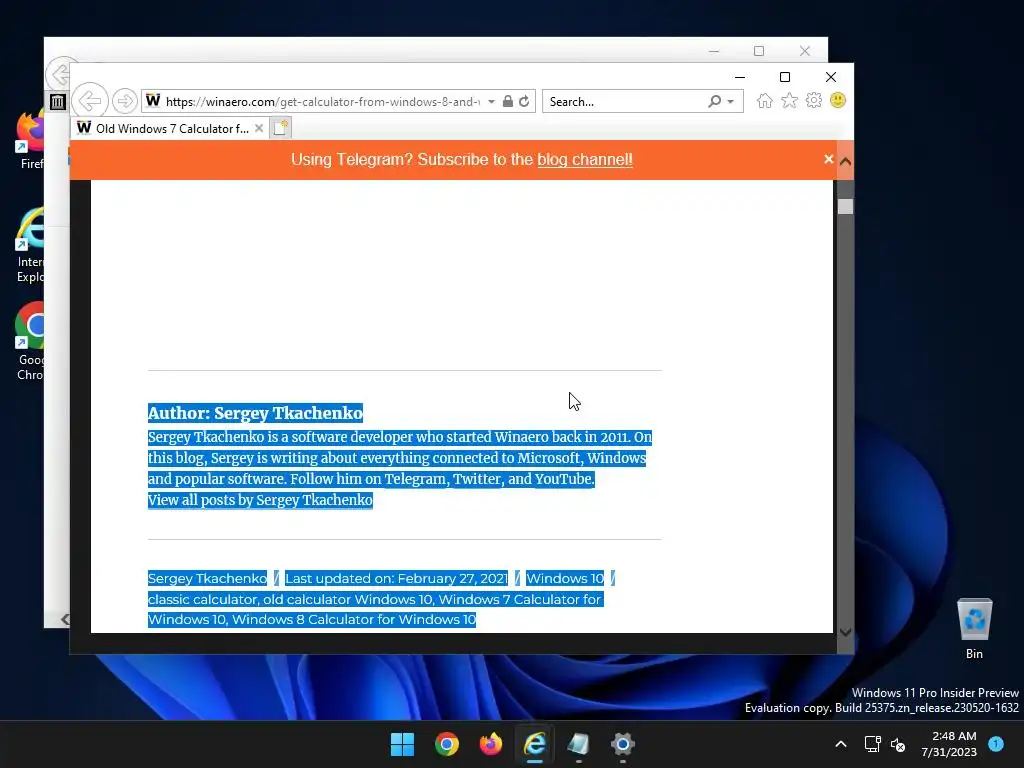The width and height of the screenshot is (1024, 768).
Task: Open the notification badge in the tray
Action: (x=996, y=743)
